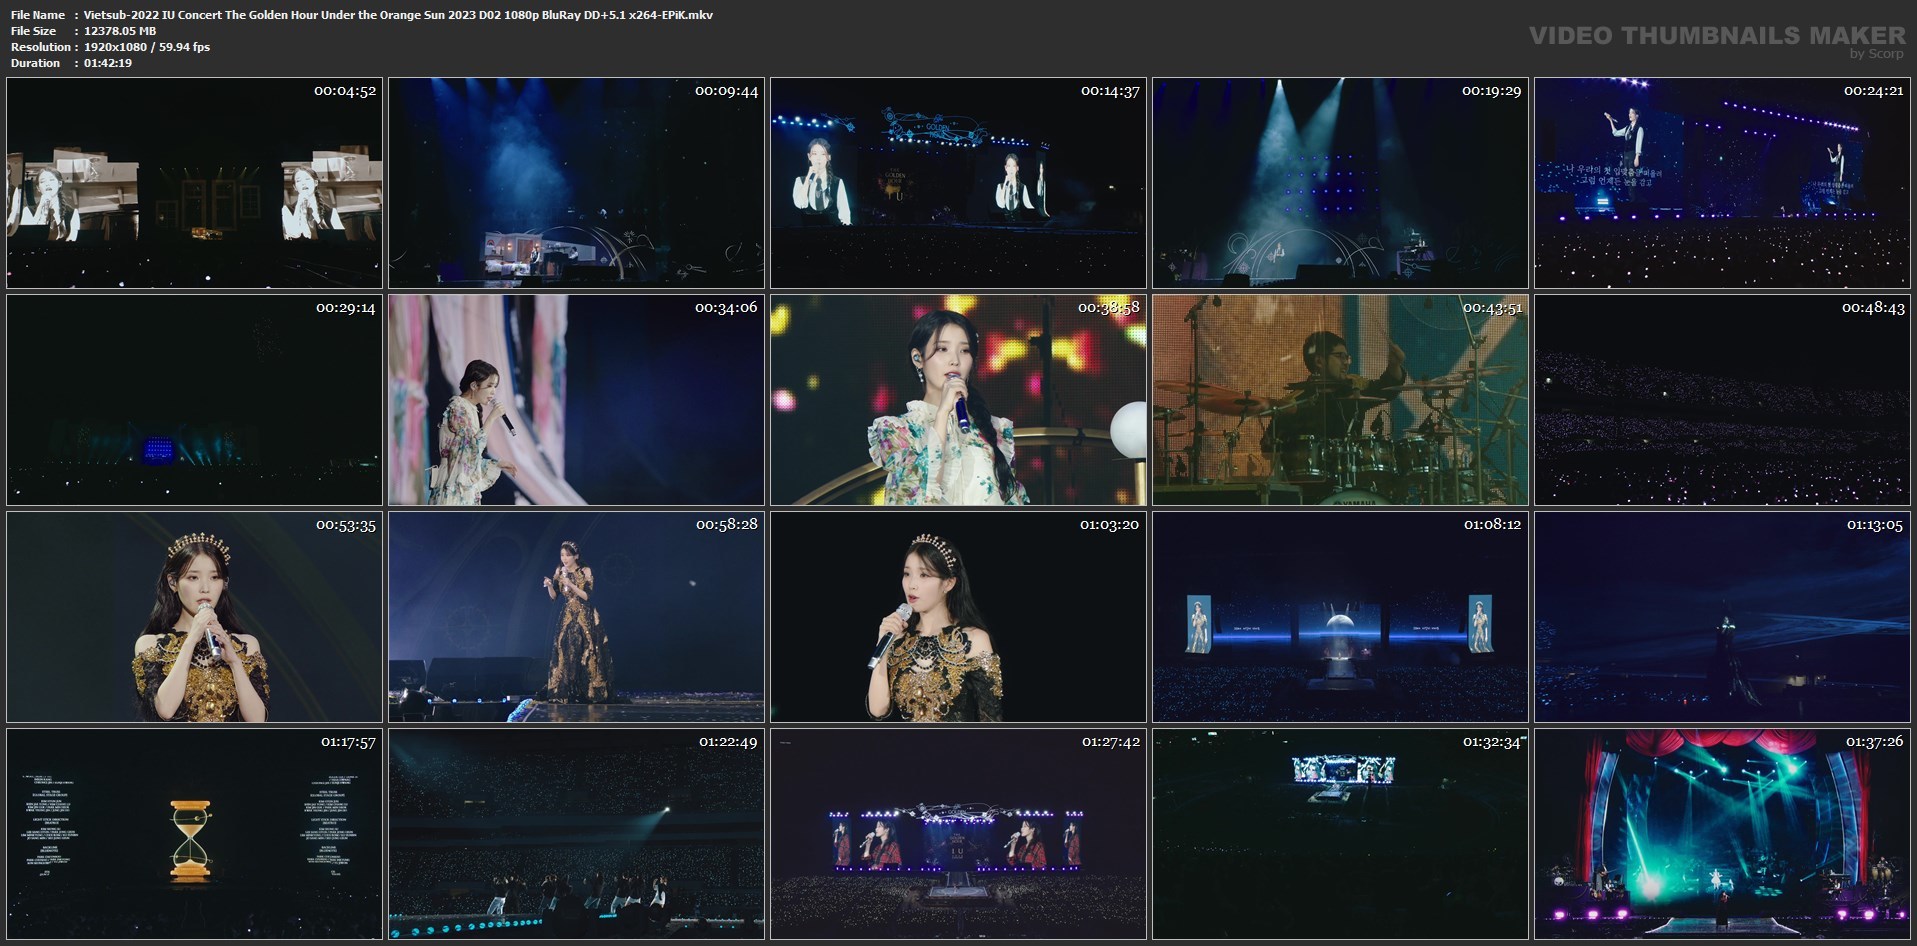Viewport: 1917px width, 946px height.
Task: Click the Resolution label
Action: click(40, 47)
